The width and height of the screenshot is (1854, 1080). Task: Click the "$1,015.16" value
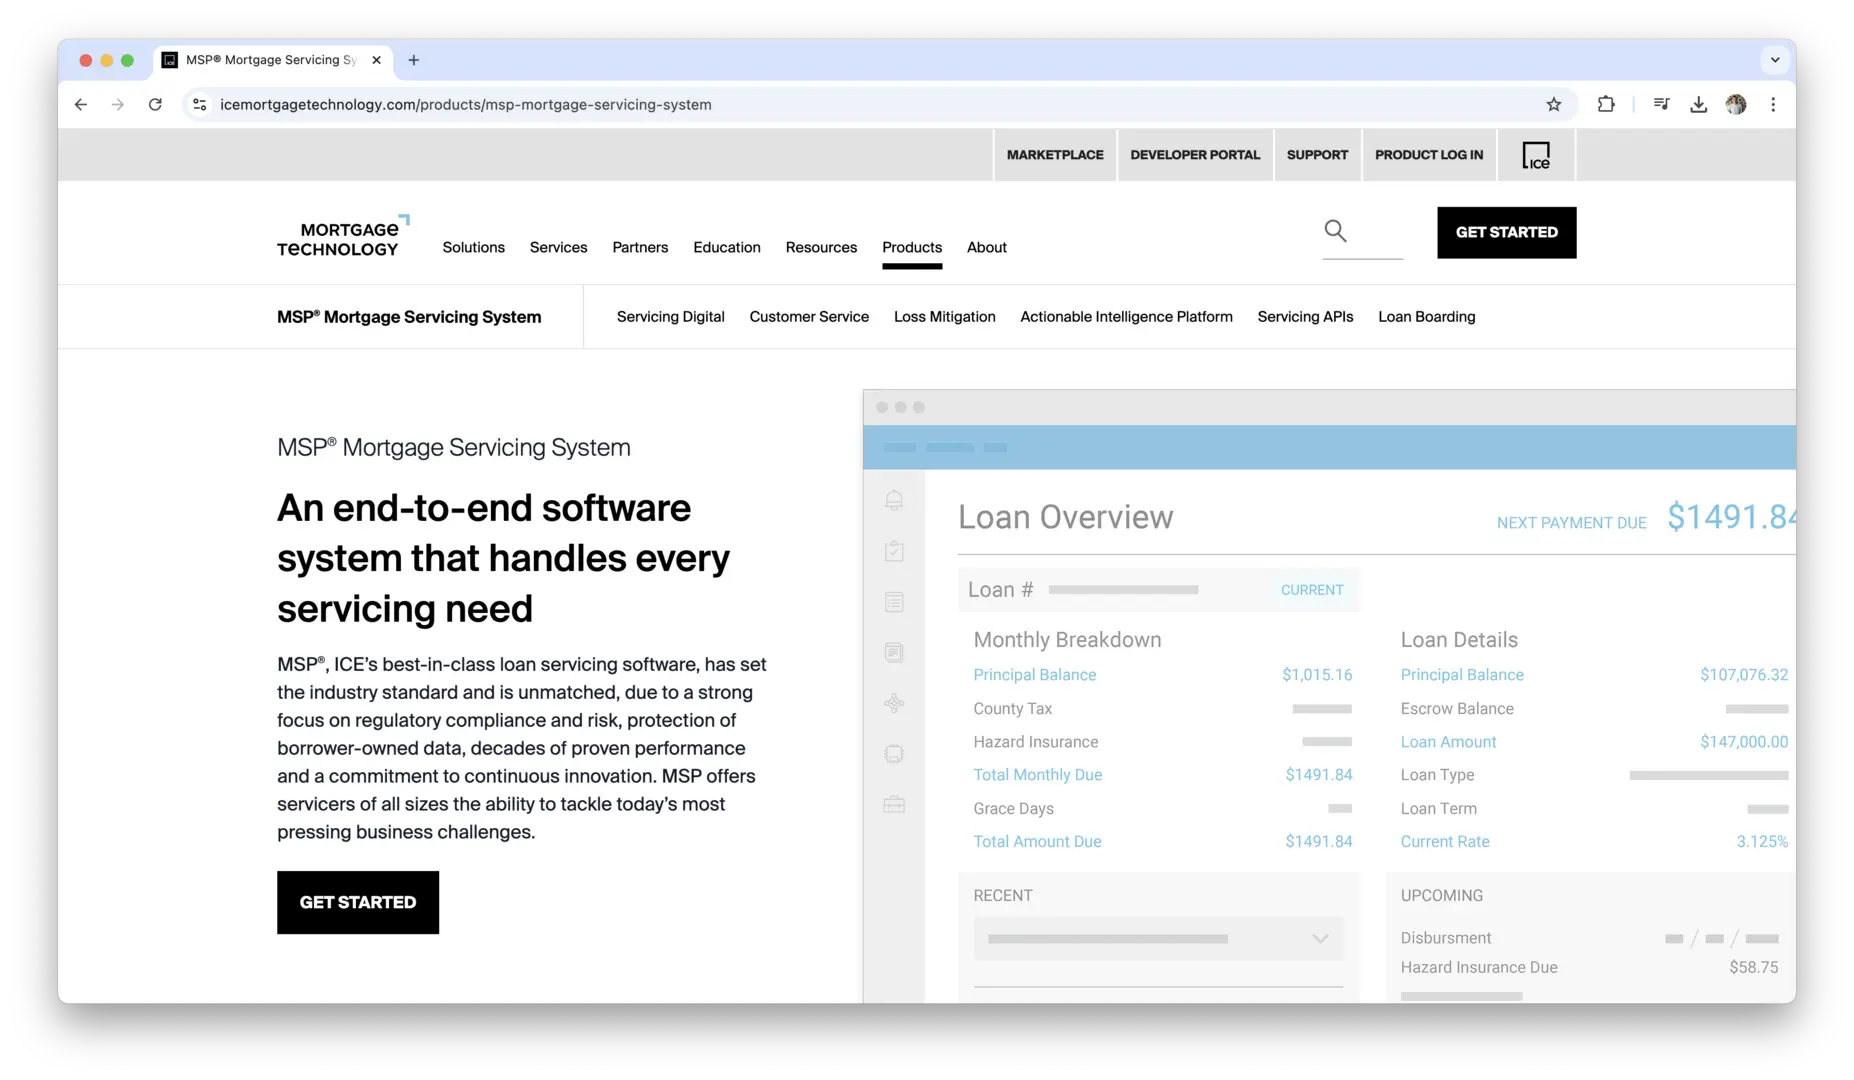pos(1317,675)
